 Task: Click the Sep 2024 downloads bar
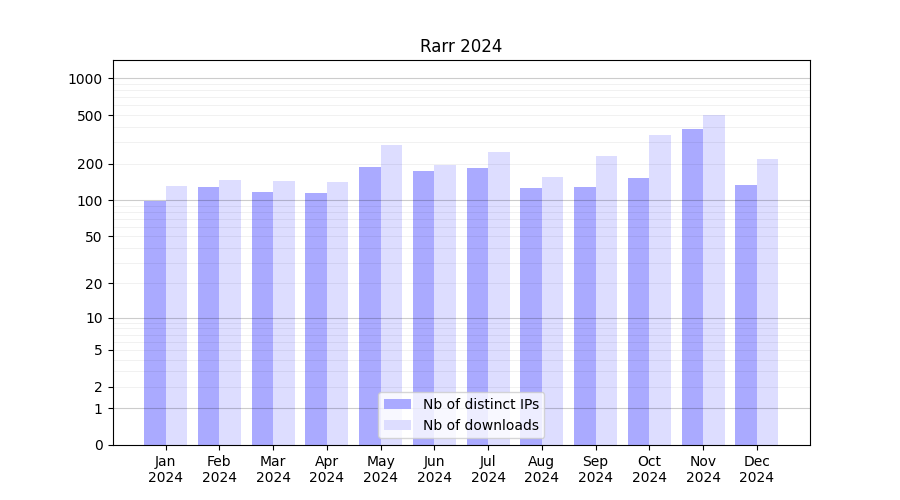pos(606,300)
